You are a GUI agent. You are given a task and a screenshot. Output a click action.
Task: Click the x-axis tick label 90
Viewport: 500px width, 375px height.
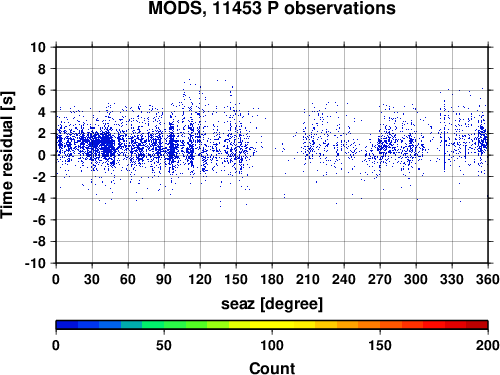[164, 279]
